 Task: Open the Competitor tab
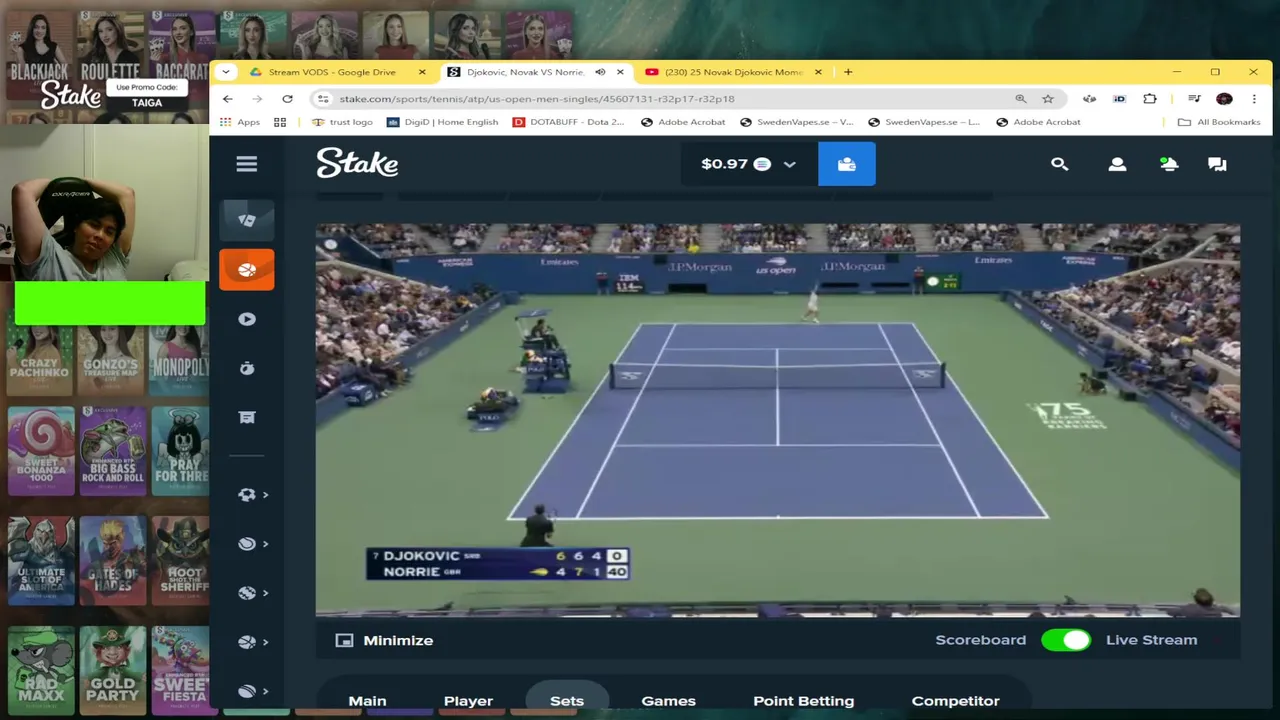tap(955, 701)
